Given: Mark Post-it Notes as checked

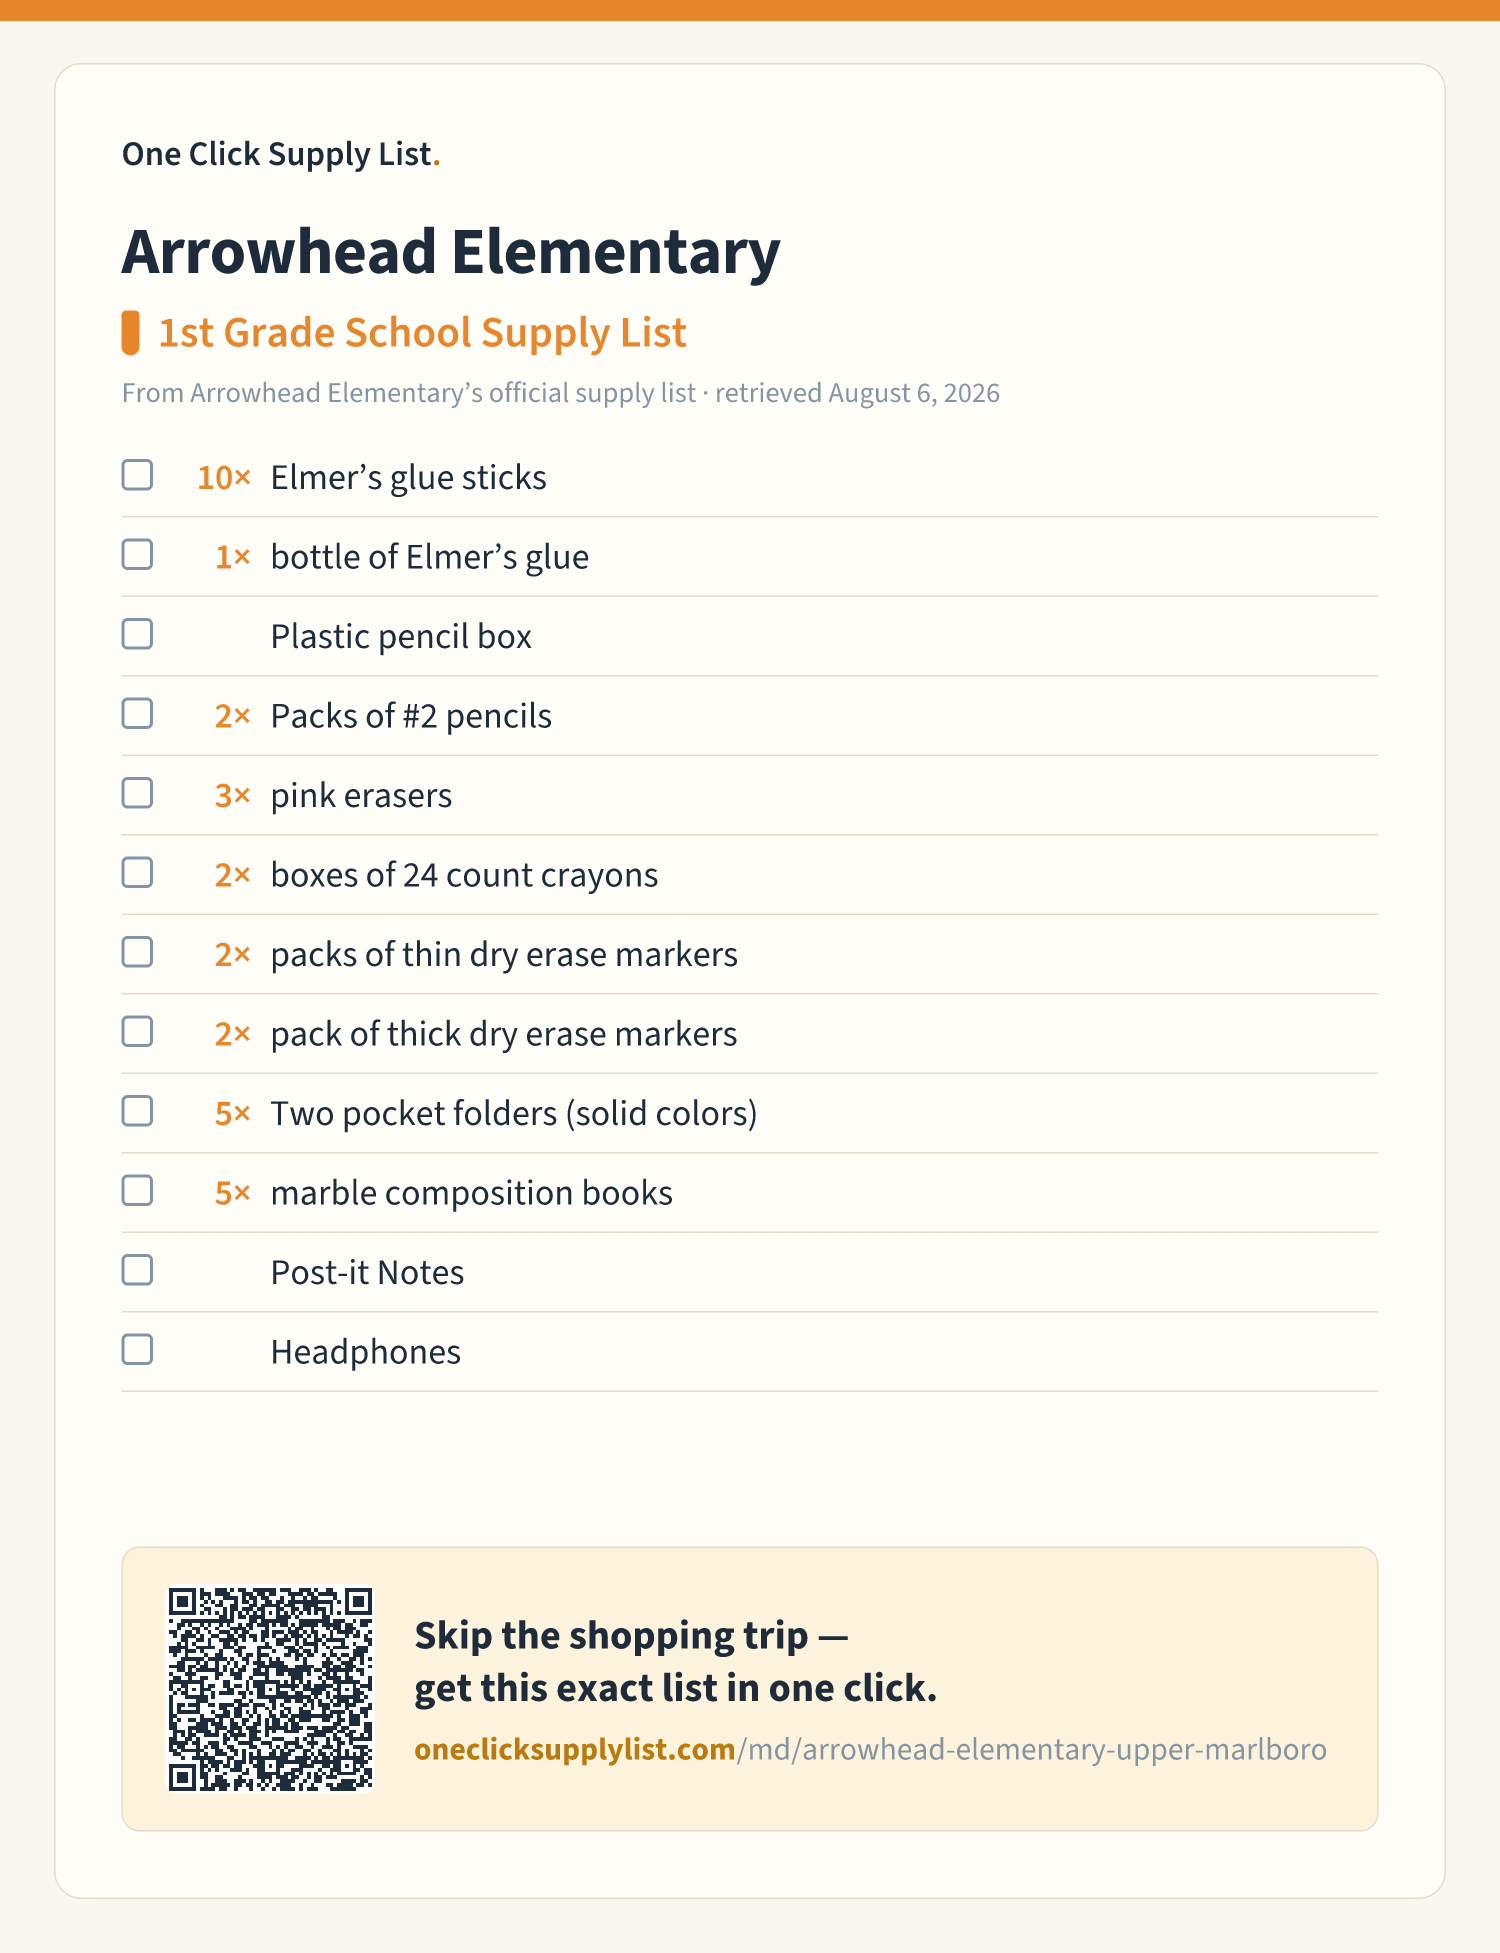Looking at the screenshot, I should [137, 1270].
